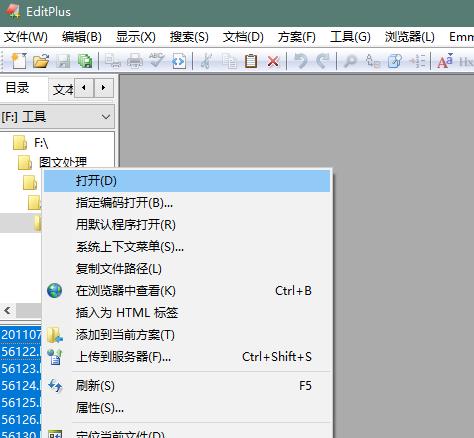
Task: Select the file starting with 56123
Action: coord(21,369)
